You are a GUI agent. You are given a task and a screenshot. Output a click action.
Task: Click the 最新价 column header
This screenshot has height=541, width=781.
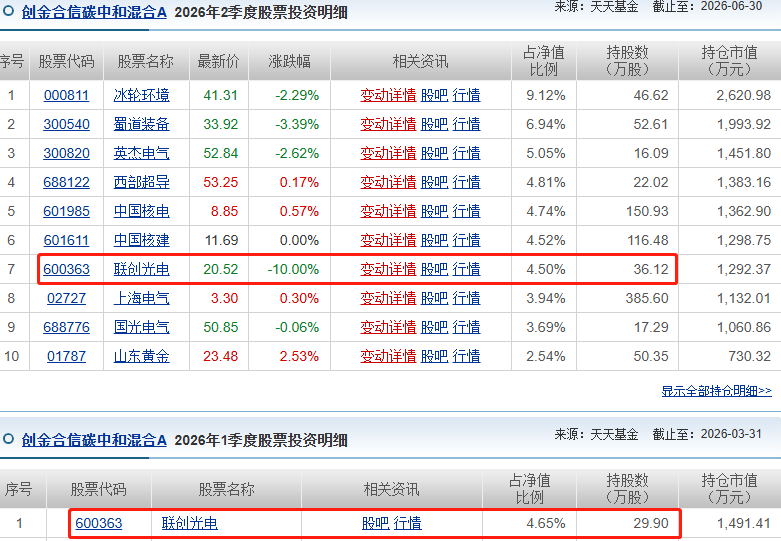coord(219,61)
